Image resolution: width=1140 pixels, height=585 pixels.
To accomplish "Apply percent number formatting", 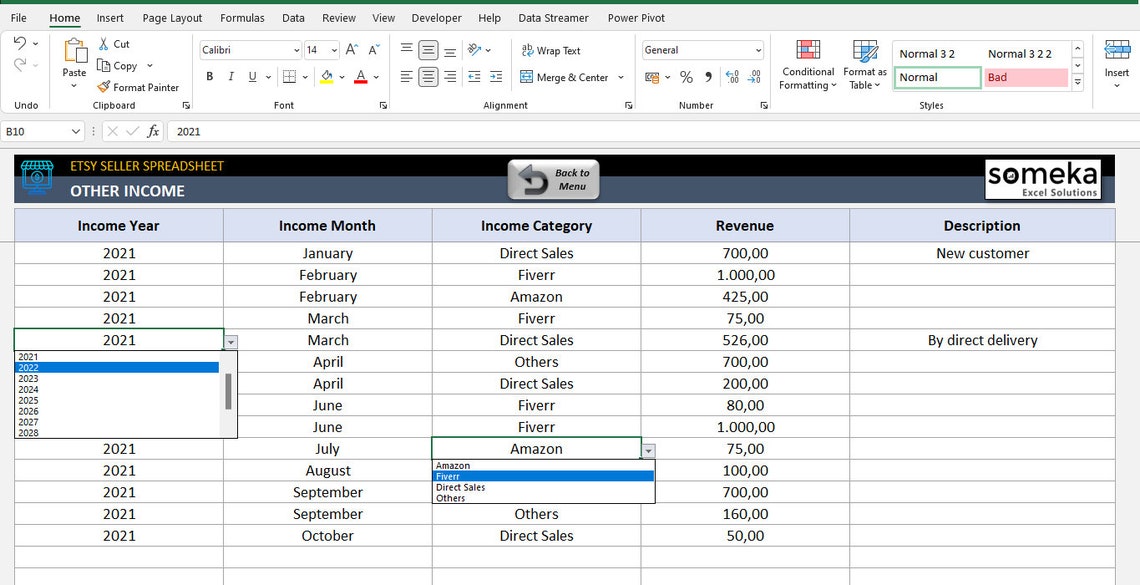I will click(686, 76).
